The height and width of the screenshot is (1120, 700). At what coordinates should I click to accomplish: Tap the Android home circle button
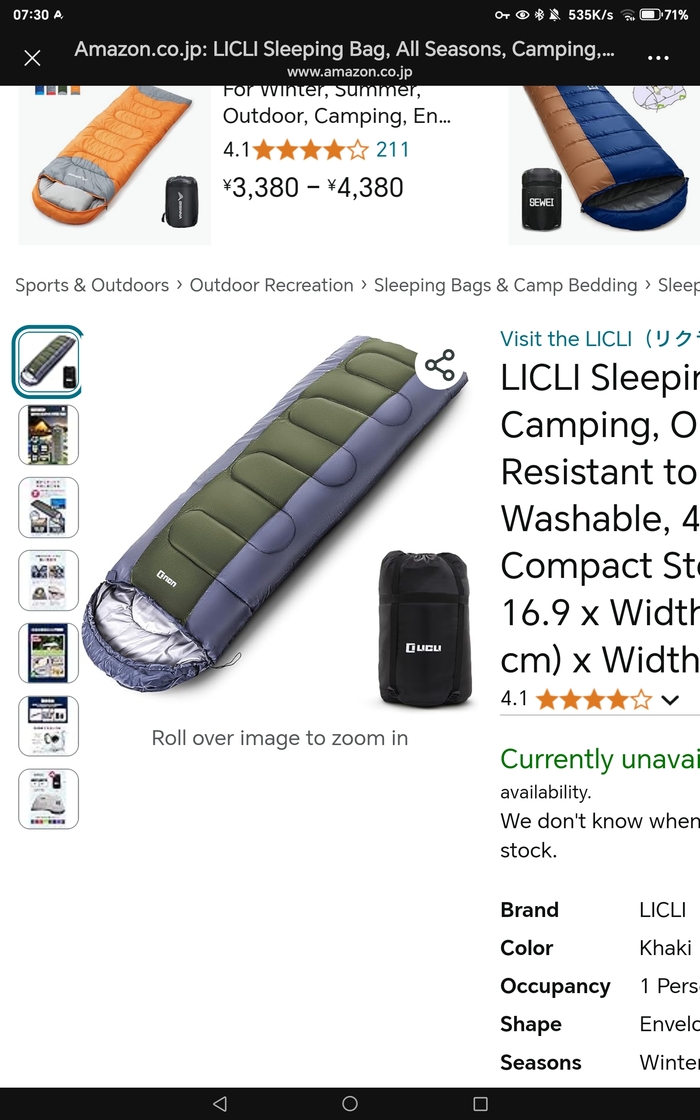click(350, 1103)
